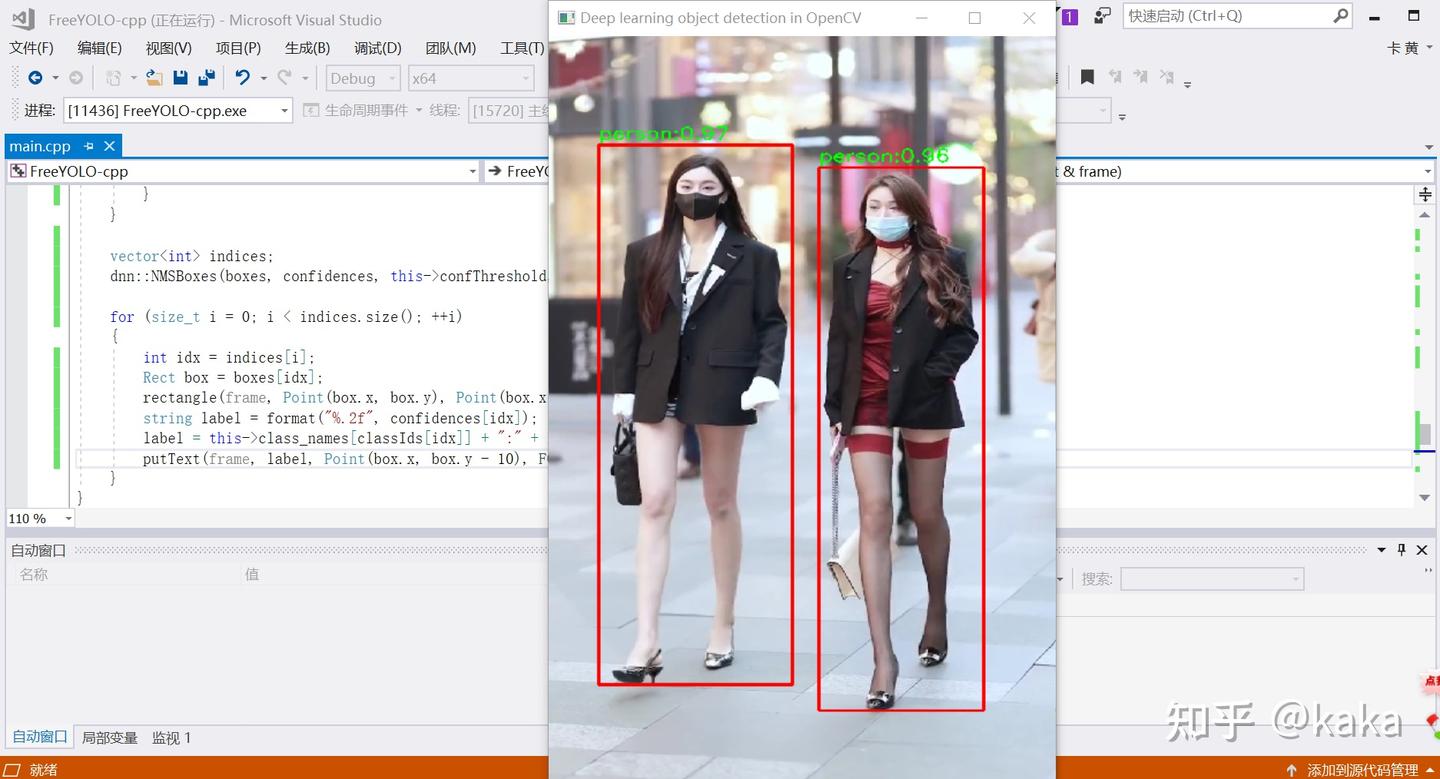Toggle auto-hide pin of the 自动窗口 panel
The width and height of the screenshot is (1440, 779).
point(1402,550)
